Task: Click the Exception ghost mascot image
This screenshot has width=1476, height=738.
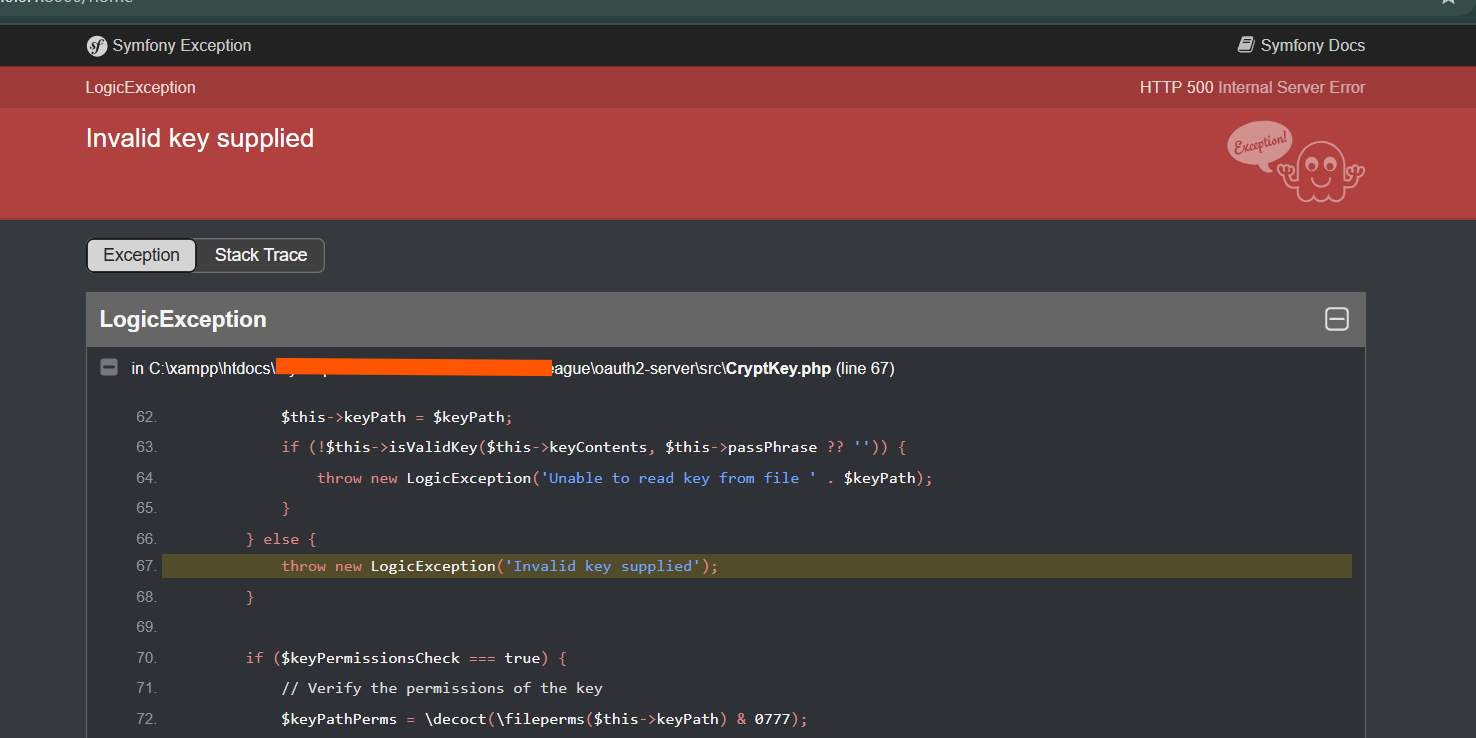Action: 1296,162
